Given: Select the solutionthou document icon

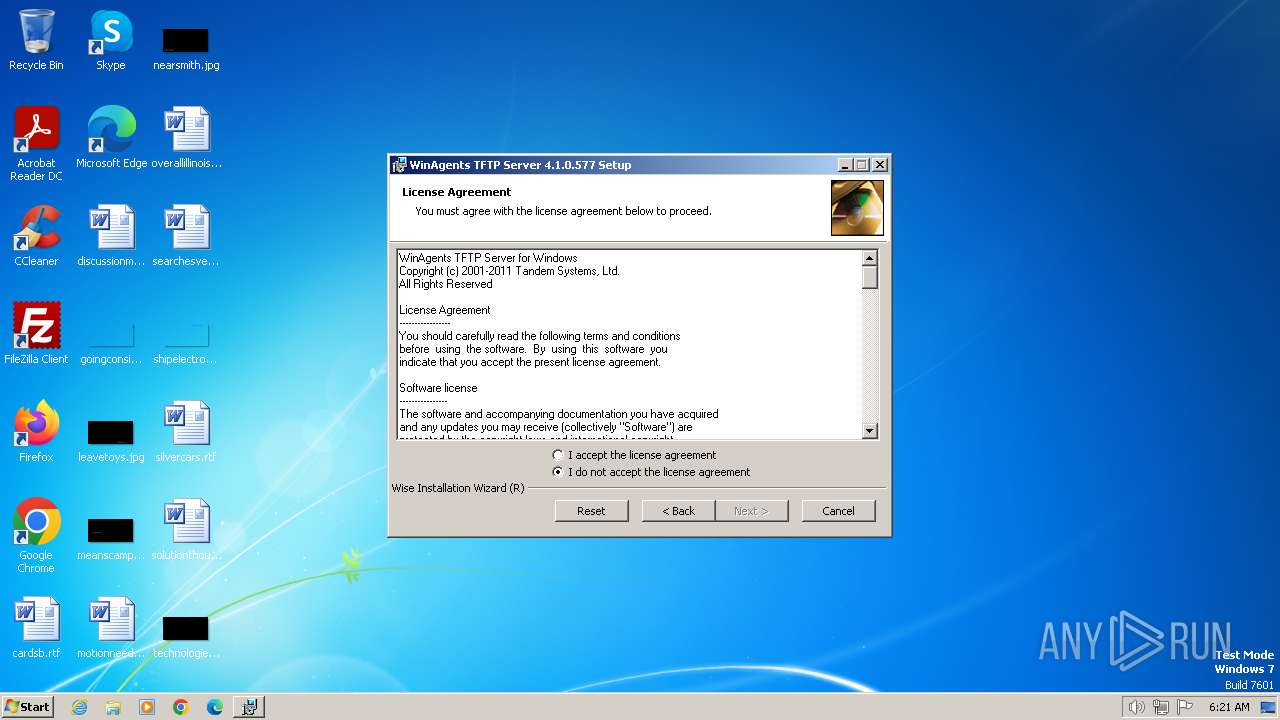Looking at the screenshot, I should pos(186,530).
